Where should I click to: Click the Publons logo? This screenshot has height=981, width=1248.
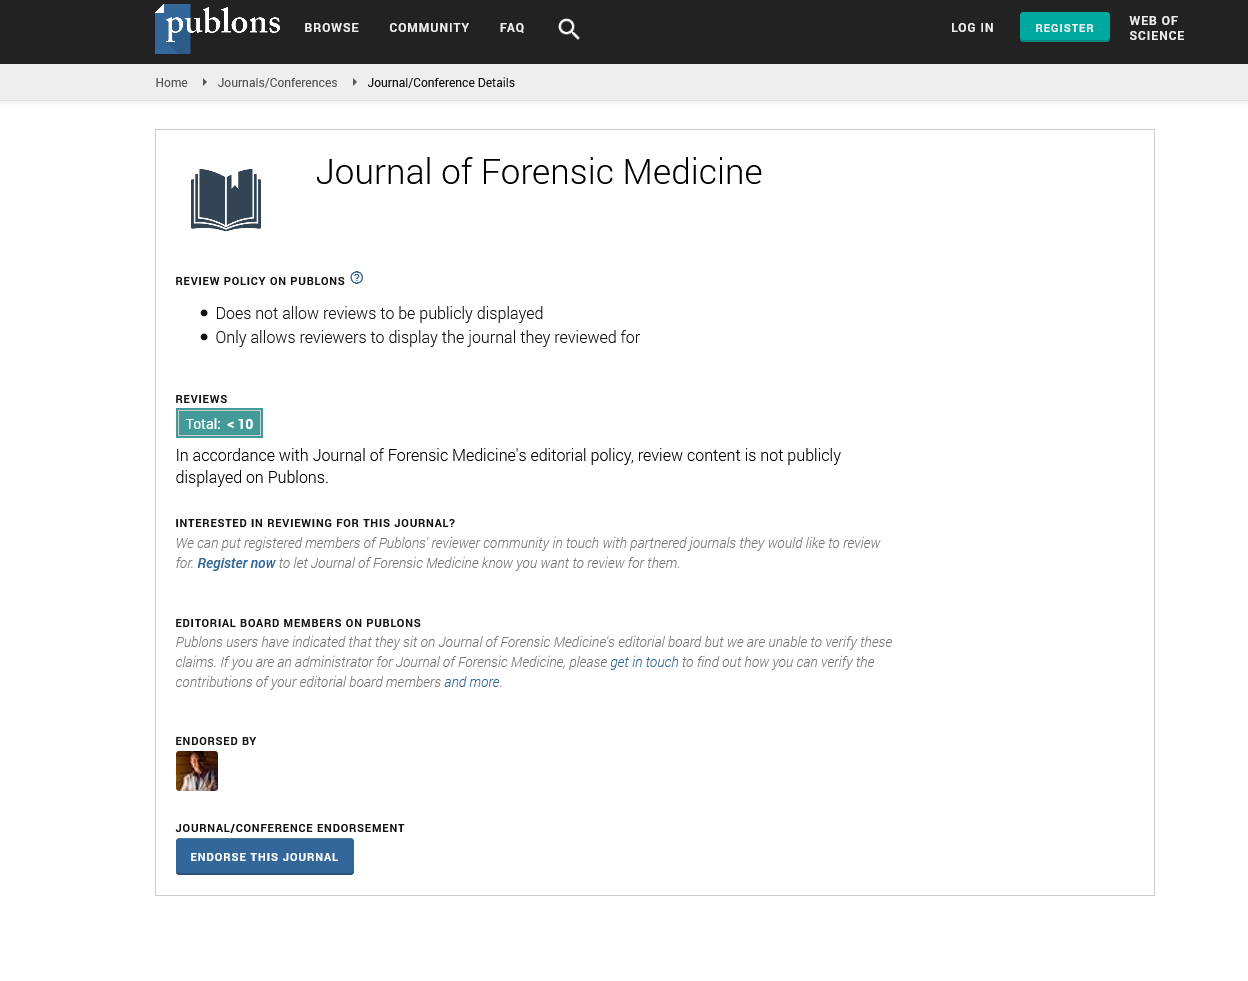tap(218, 27)
